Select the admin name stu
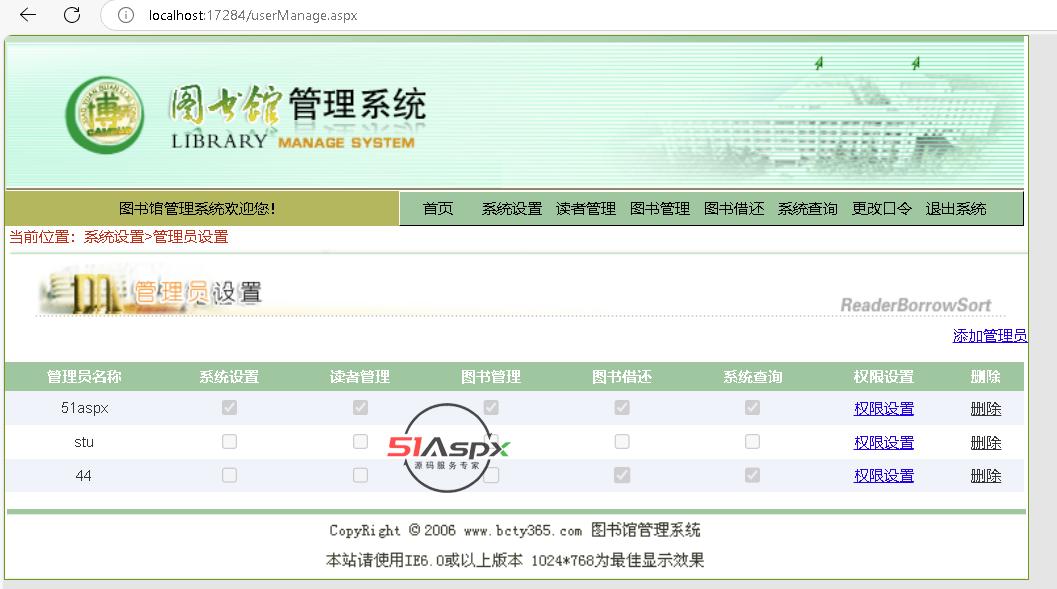Screen dimensions: 1057x589 coord(84,442)
